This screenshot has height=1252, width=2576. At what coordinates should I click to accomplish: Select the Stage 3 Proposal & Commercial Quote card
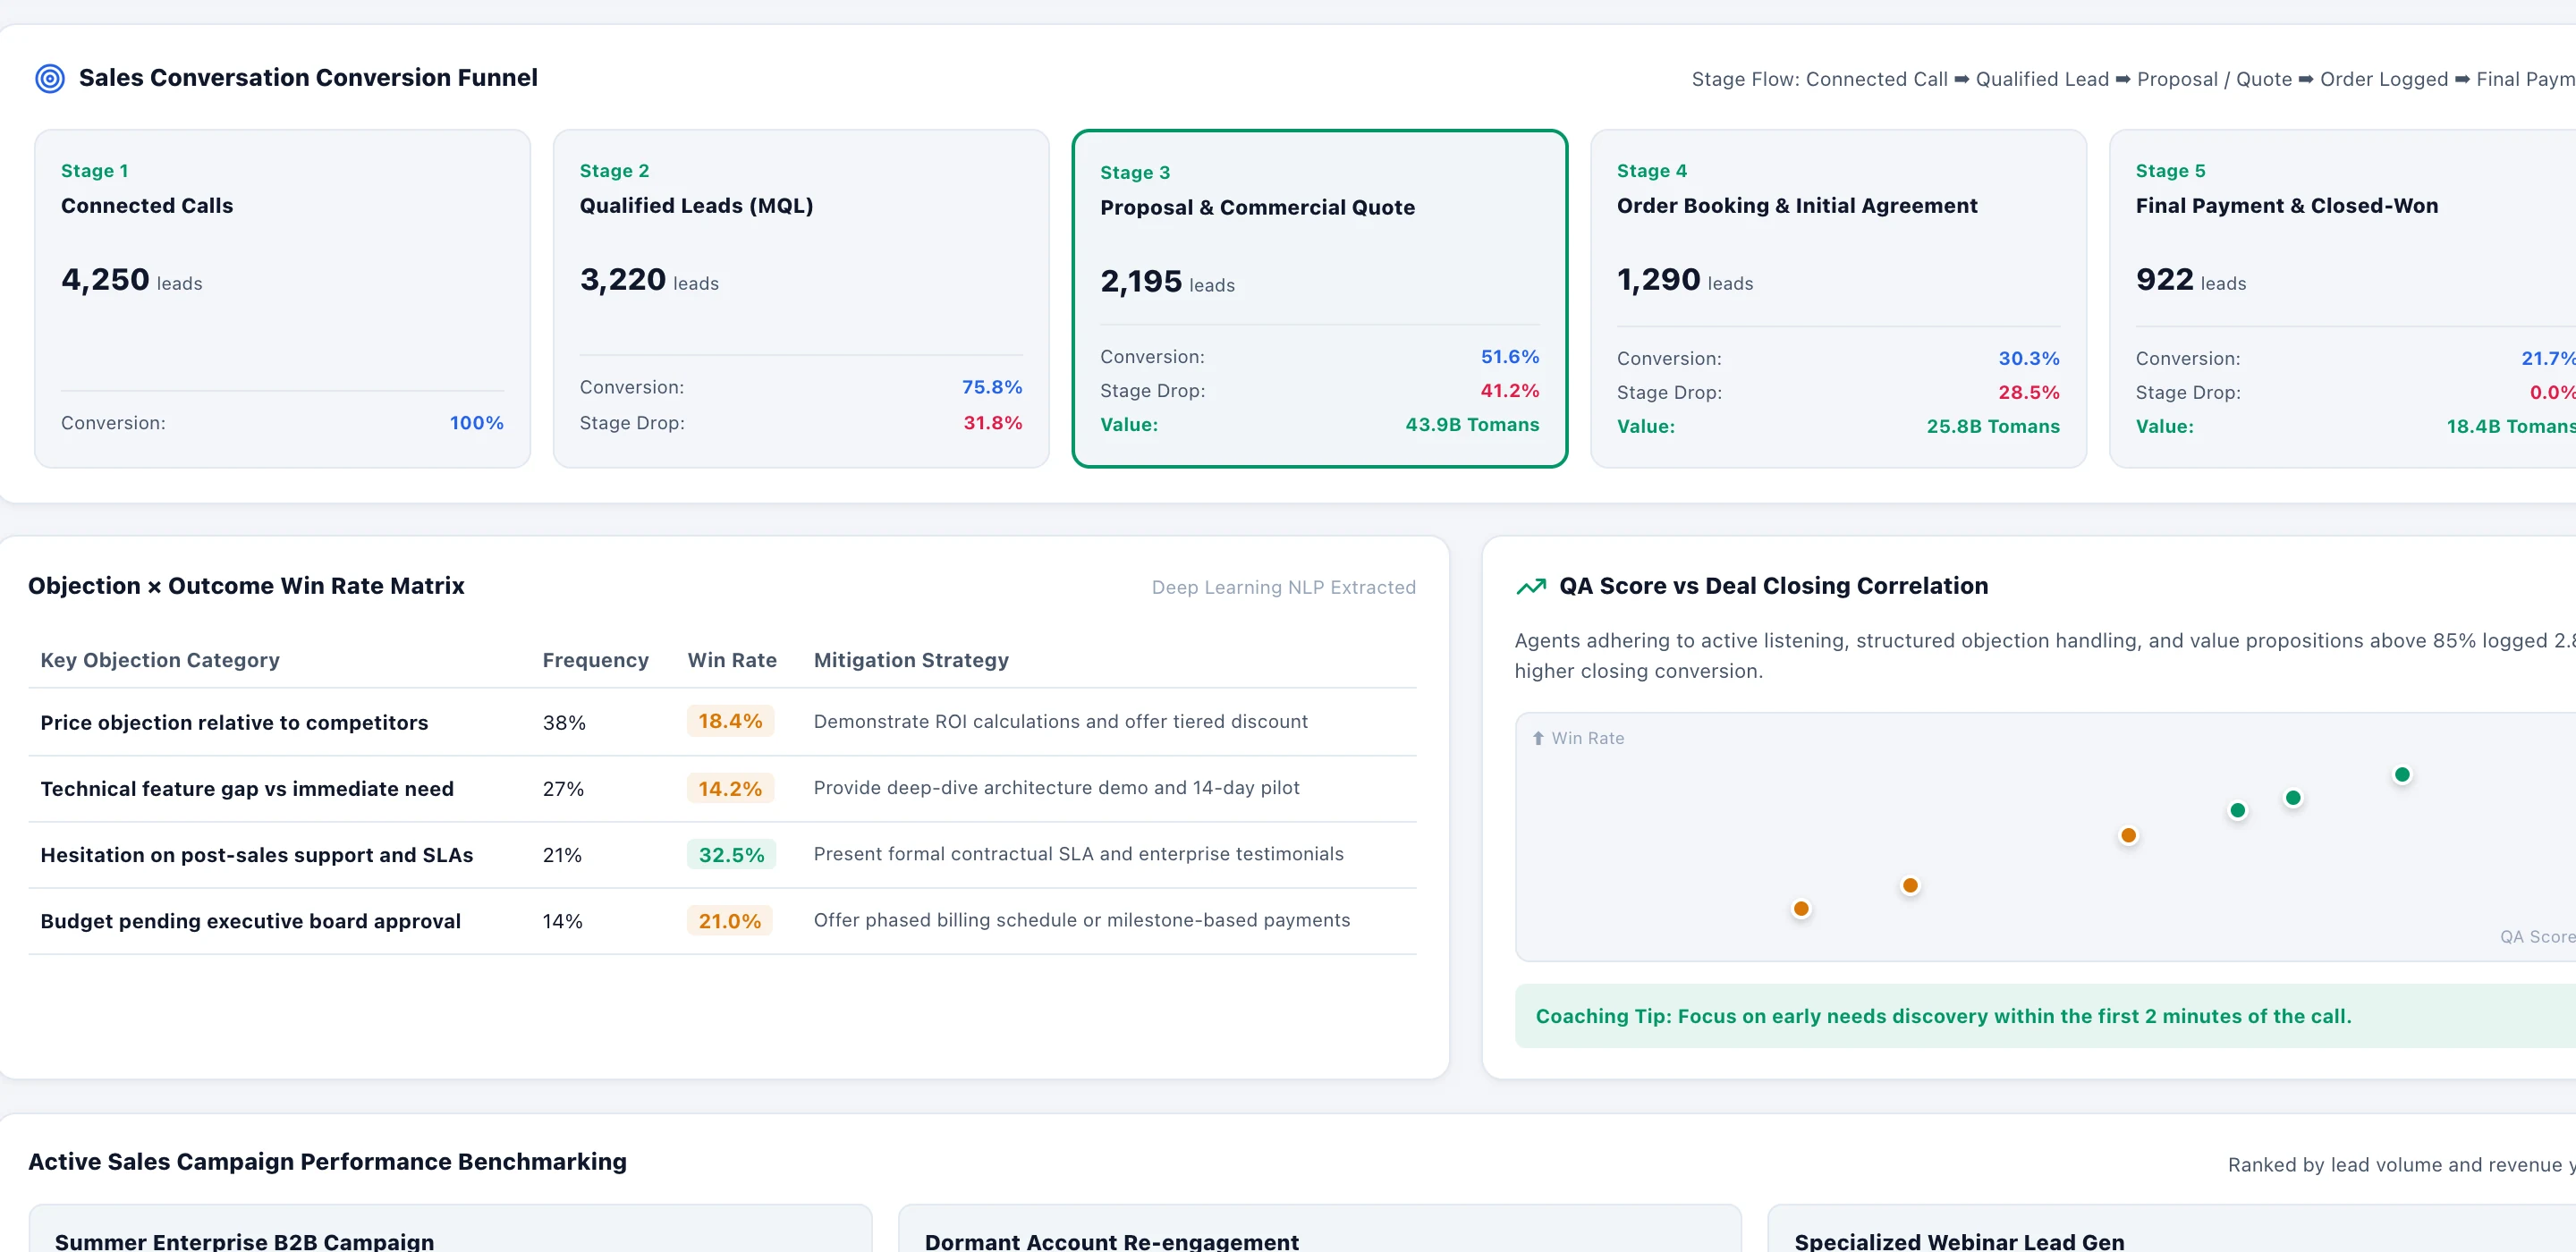[1319, 298]
